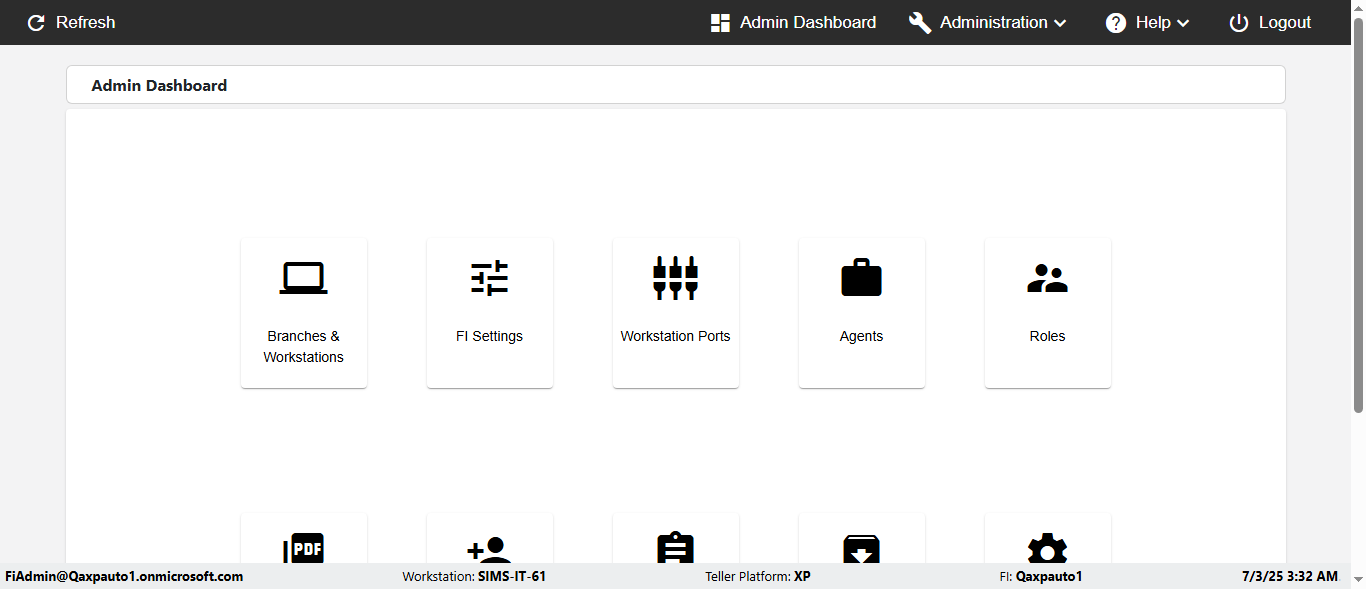The height and width of the screenshot is (589, 1366).
Task: Click the Workstation SIMS-IT-61 status text
Action: pos(474,576)
